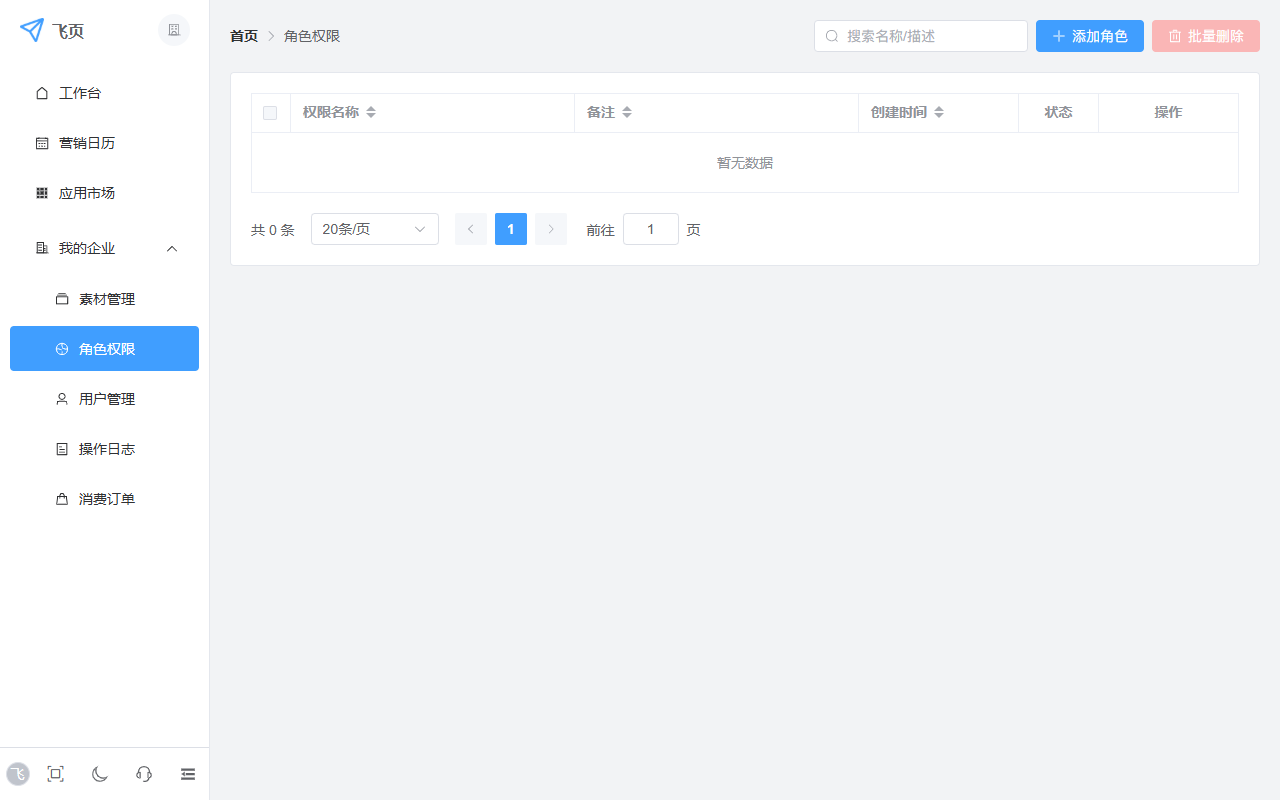Click the 添加角色 button
The width and height of the screenshot is (1280, 800).
point(1089,35)
